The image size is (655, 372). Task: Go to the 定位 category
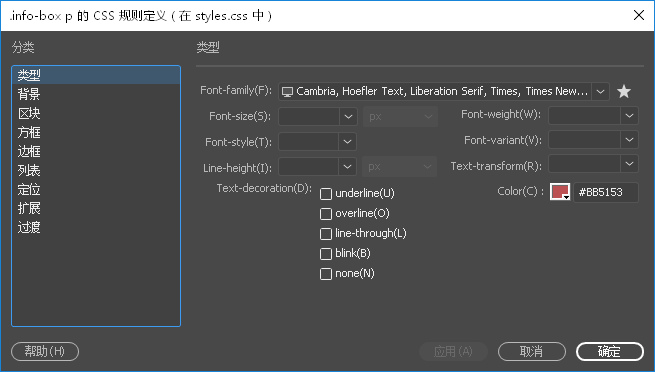[x=96, y=190]
